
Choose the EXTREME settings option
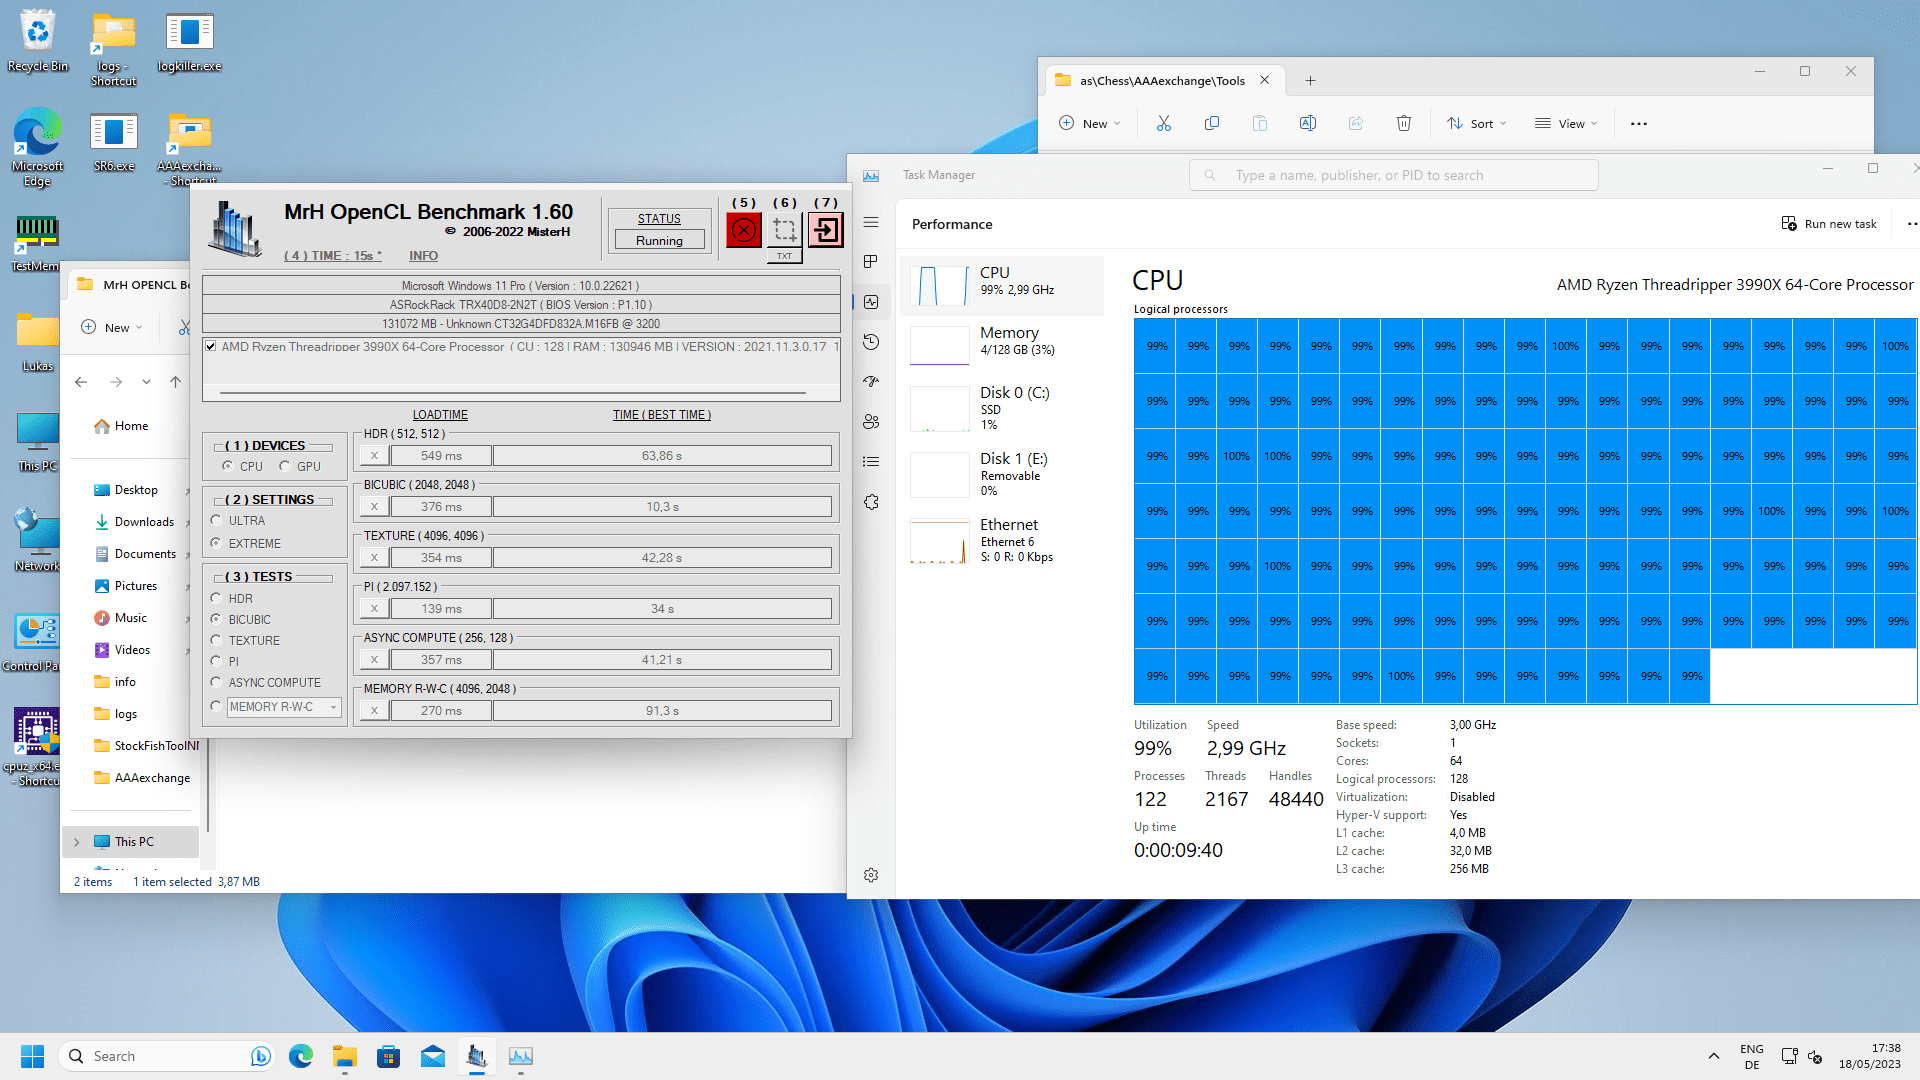pos(216,543)
